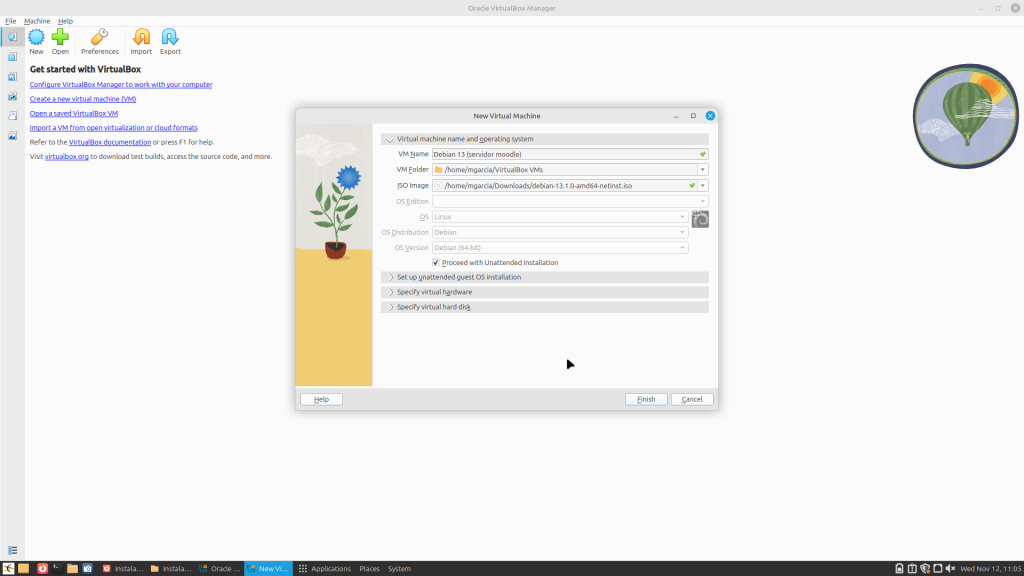
Task: Click the green plus Open icon
Action: click(x=61, y=38)
